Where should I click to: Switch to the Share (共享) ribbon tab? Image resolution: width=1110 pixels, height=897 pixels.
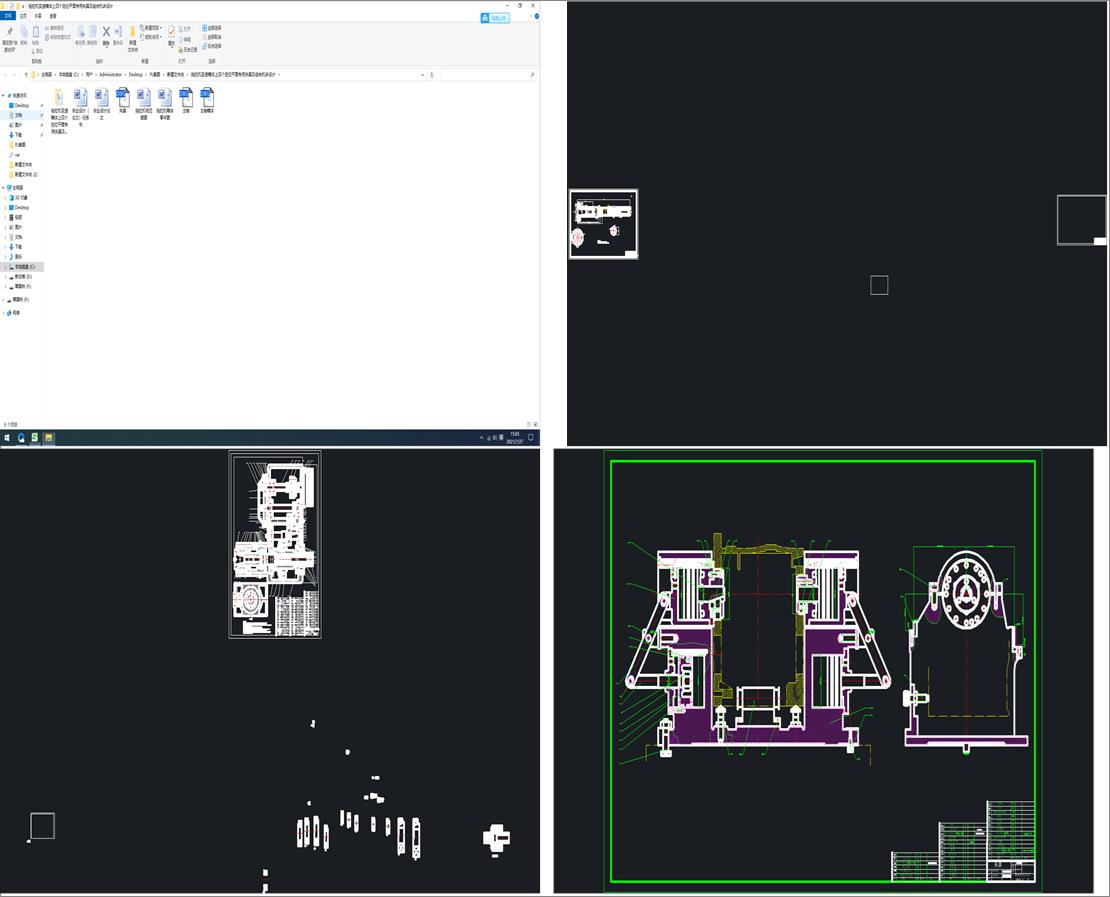pyautogui.click(x=38, y=16)
